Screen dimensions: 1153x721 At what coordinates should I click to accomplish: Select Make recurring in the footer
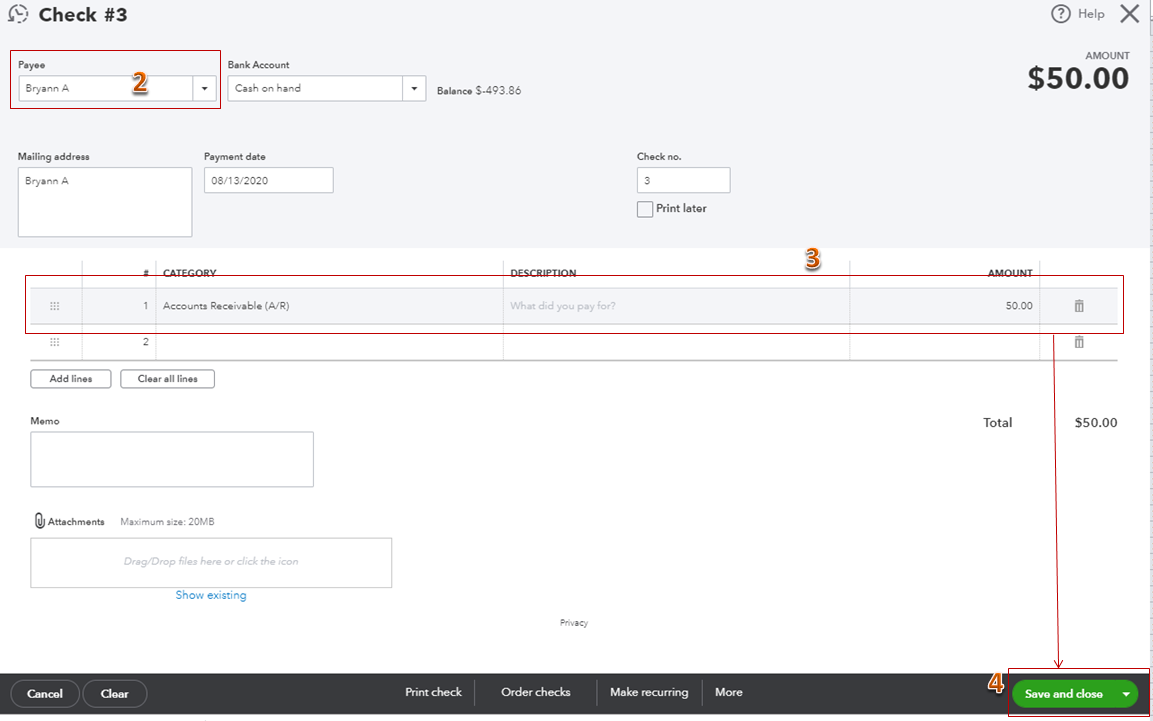click(649, 692)
